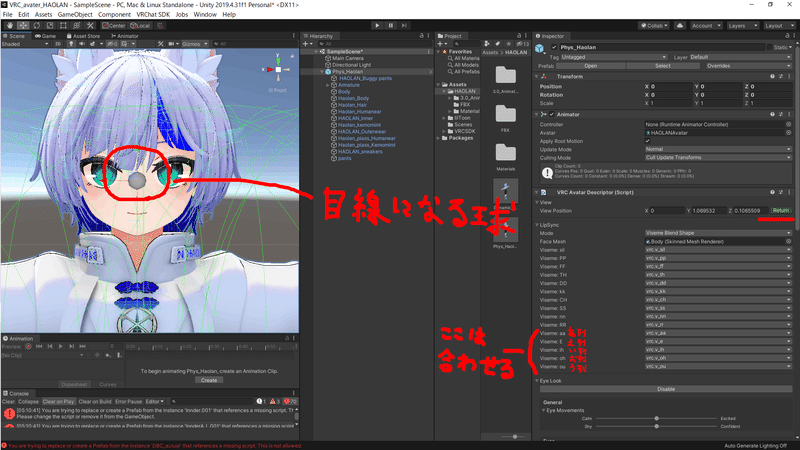Image resolution: width=800 pixels, height=450 pixels.
Task: Collapse the SampleScene in the Hierarchy
Action: pos(316,52)
